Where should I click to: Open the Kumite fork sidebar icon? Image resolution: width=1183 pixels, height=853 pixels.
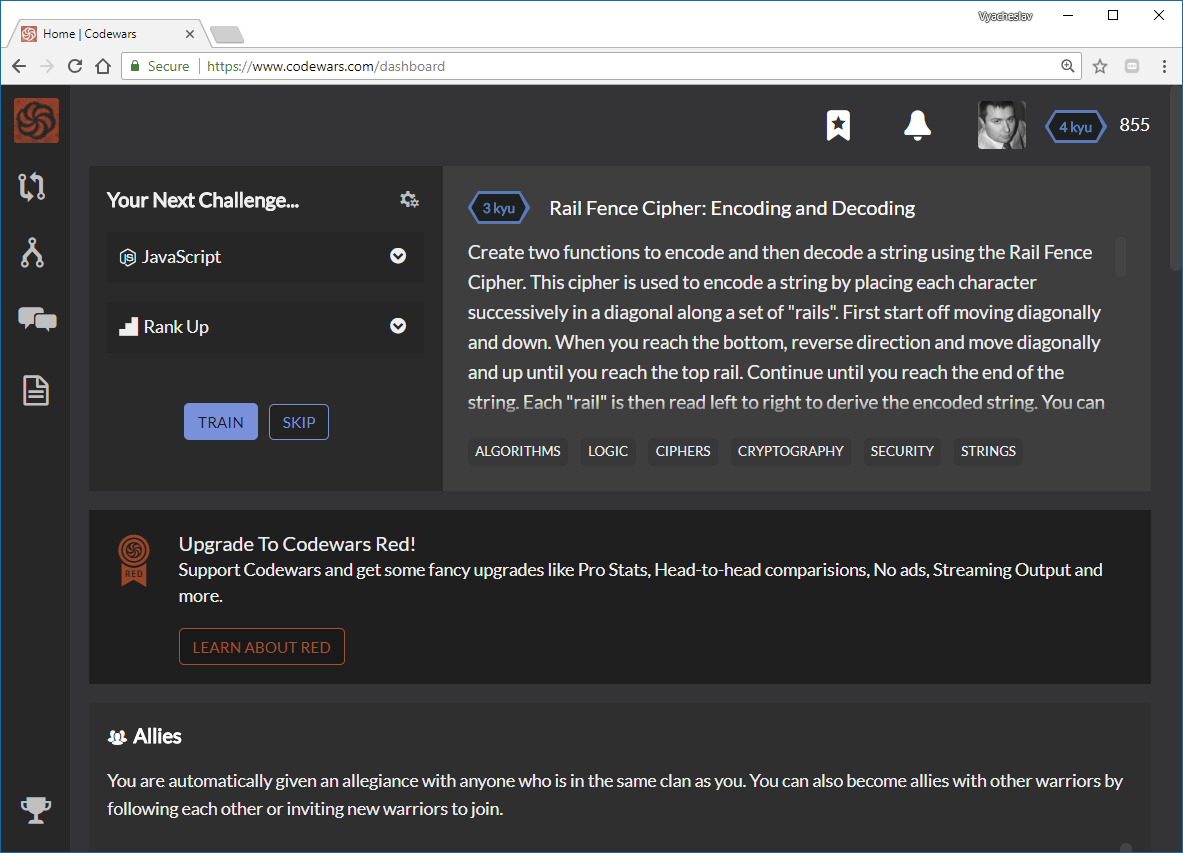(x=32, y=253)
